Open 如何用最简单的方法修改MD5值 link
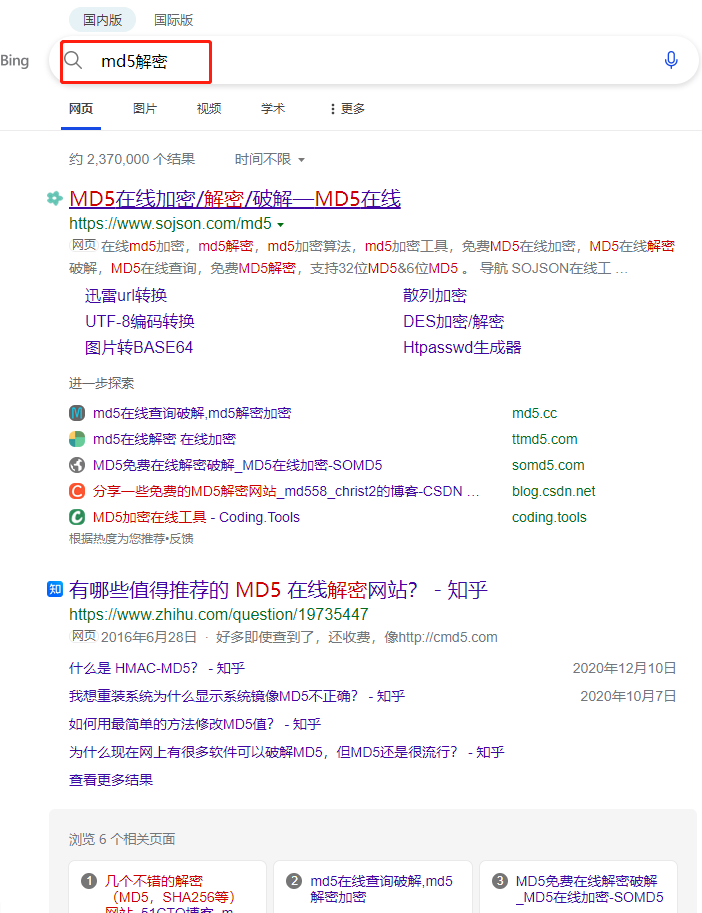 coord(195,724)
